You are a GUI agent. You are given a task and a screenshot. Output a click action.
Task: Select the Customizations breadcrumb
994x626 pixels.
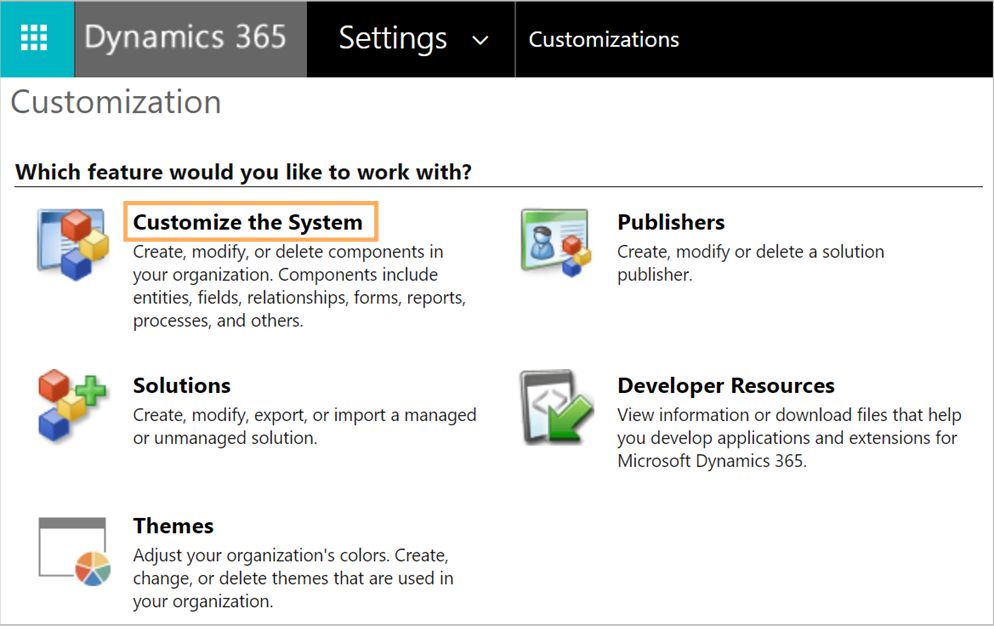[x=604, y=39]
